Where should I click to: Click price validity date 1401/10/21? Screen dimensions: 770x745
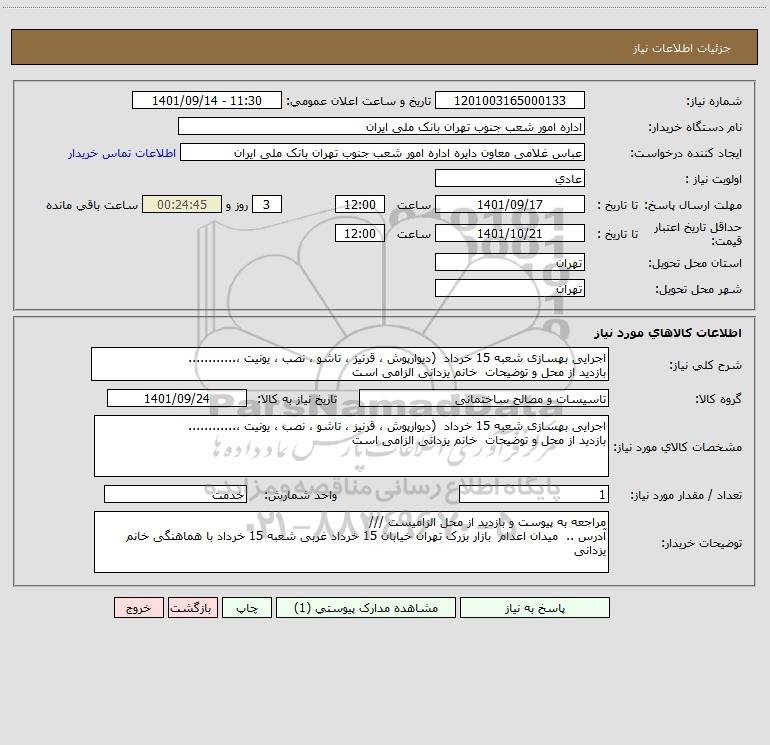point(510,233)
